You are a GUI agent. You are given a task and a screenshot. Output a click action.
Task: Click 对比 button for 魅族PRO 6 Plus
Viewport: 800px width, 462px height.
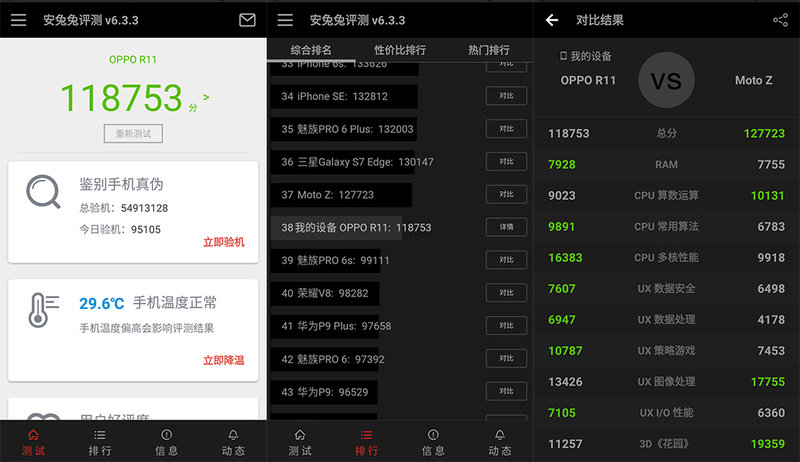click(x=506, y=129)
